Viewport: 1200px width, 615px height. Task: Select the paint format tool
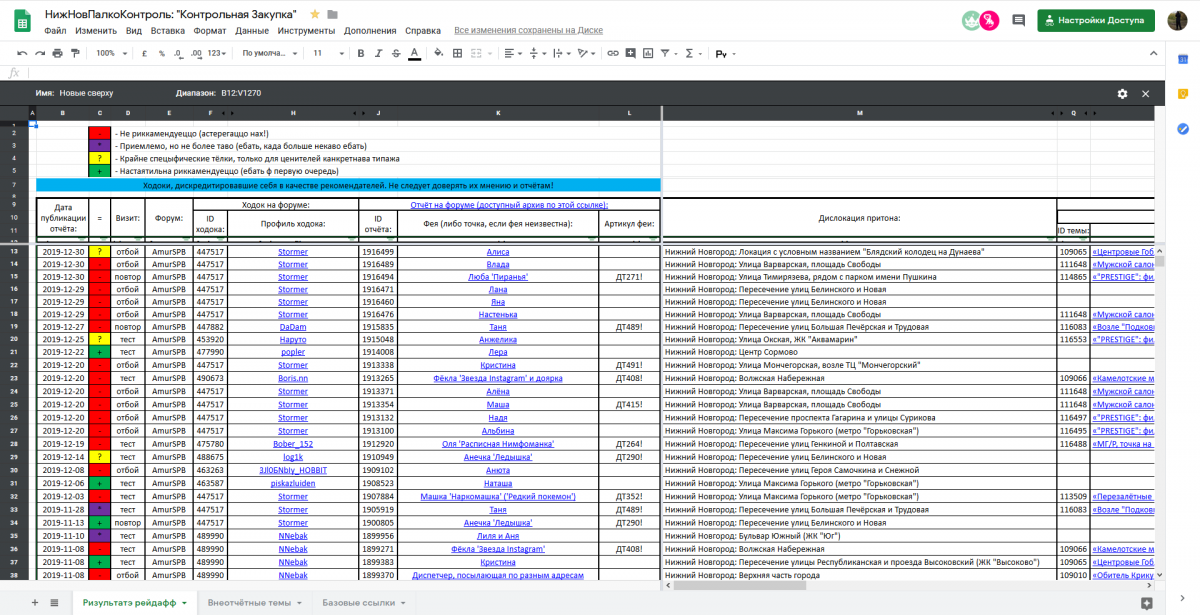pos(74,53)
